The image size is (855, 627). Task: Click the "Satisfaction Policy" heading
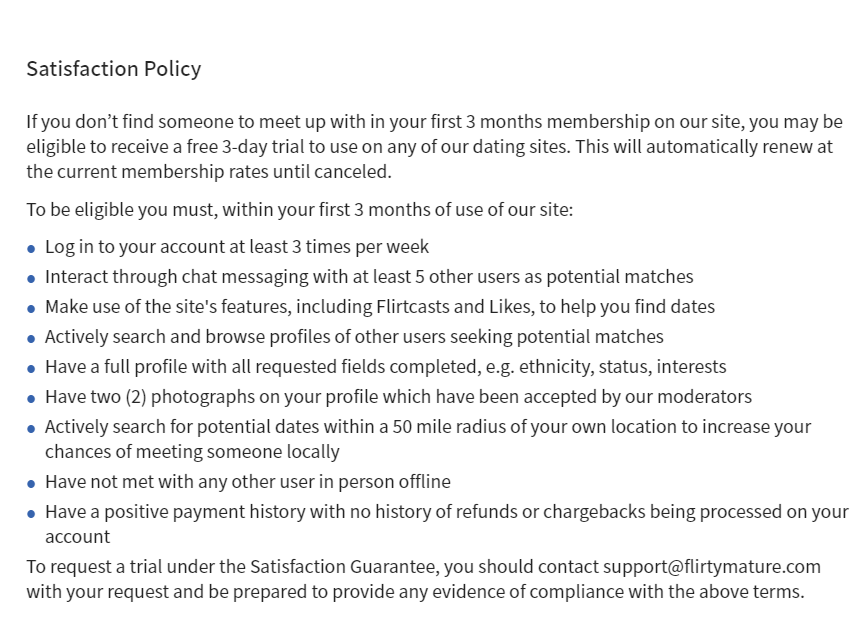pyautogui.click(x=113, y=69)
